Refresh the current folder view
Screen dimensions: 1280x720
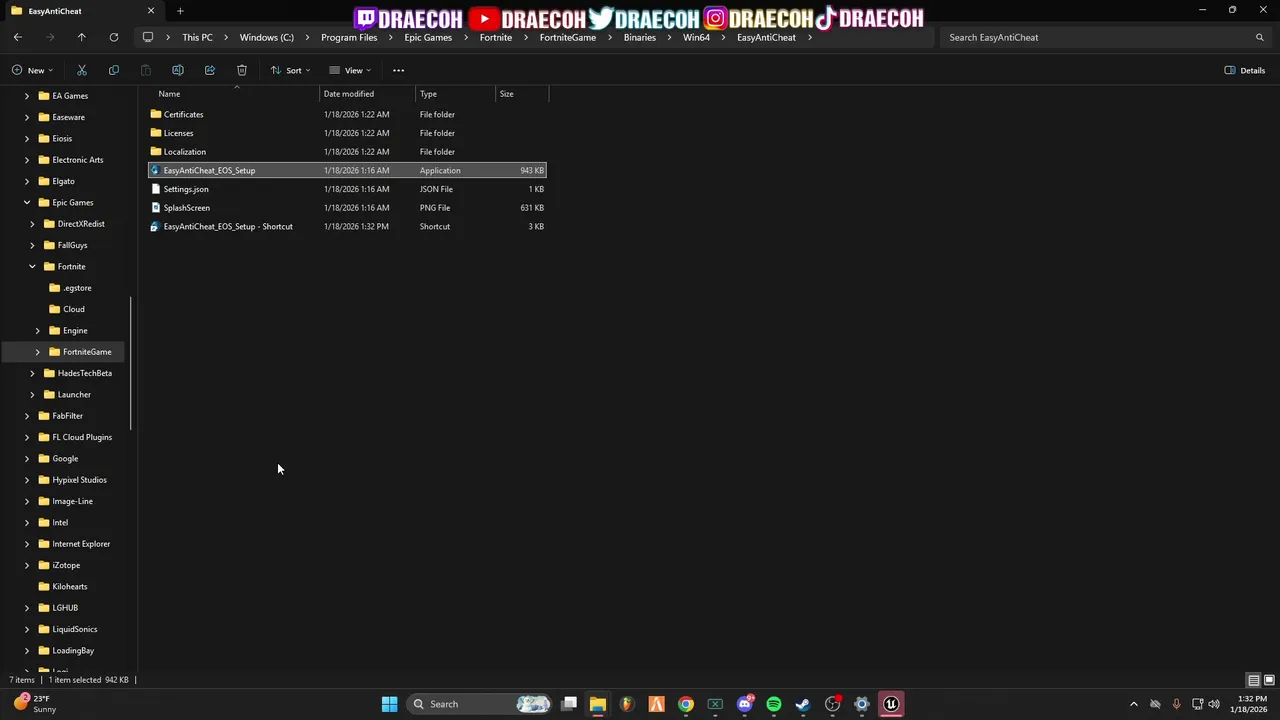(114, 37)
